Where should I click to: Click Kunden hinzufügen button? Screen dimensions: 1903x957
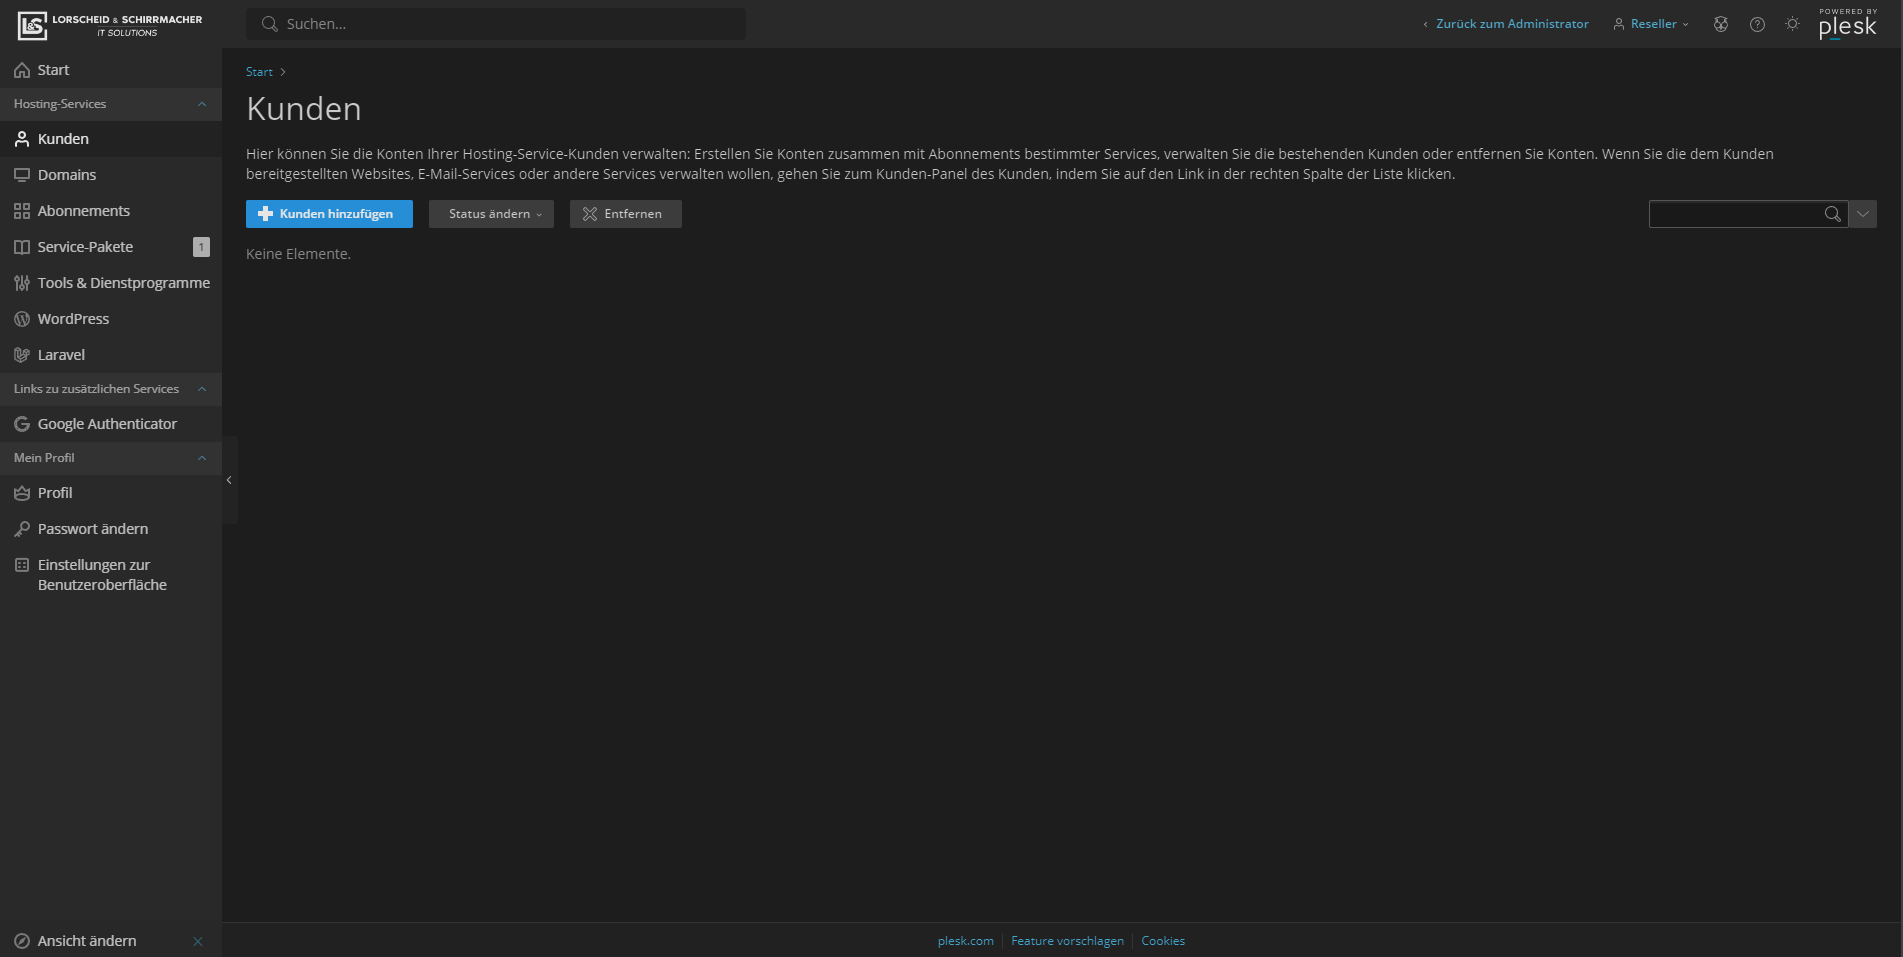point(329,214)
